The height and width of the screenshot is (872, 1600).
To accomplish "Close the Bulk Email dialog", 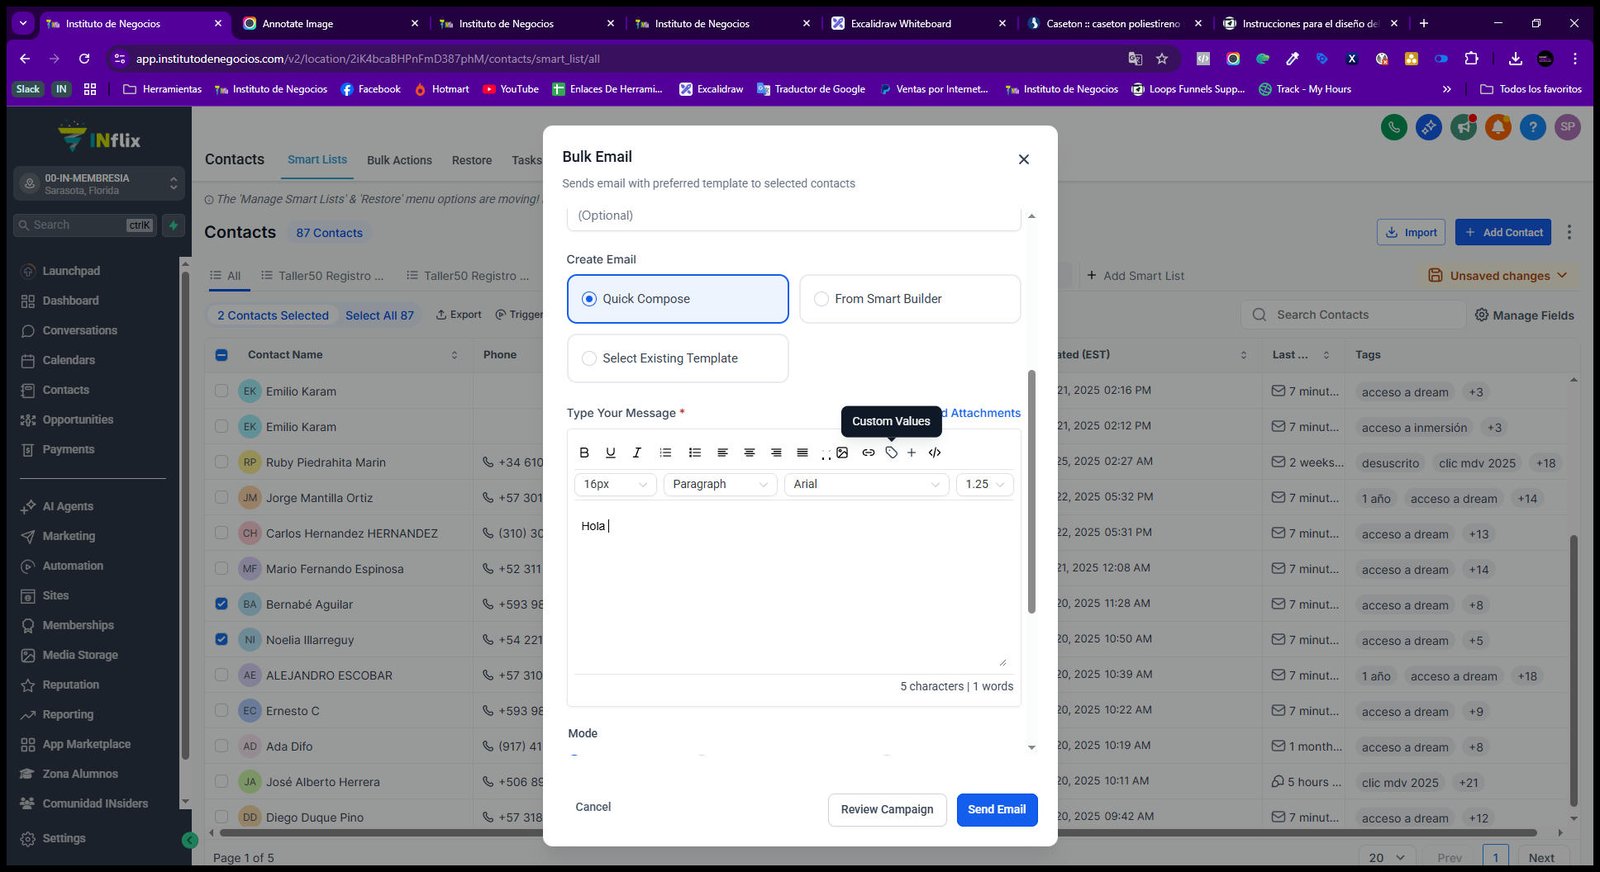I will pos(1023,159).
